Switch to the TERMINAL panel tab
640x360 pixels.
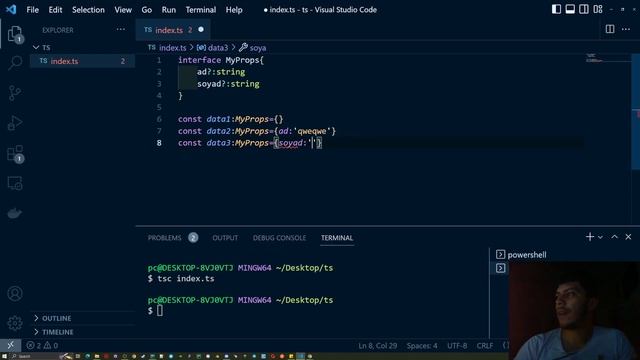click(337, 238)
